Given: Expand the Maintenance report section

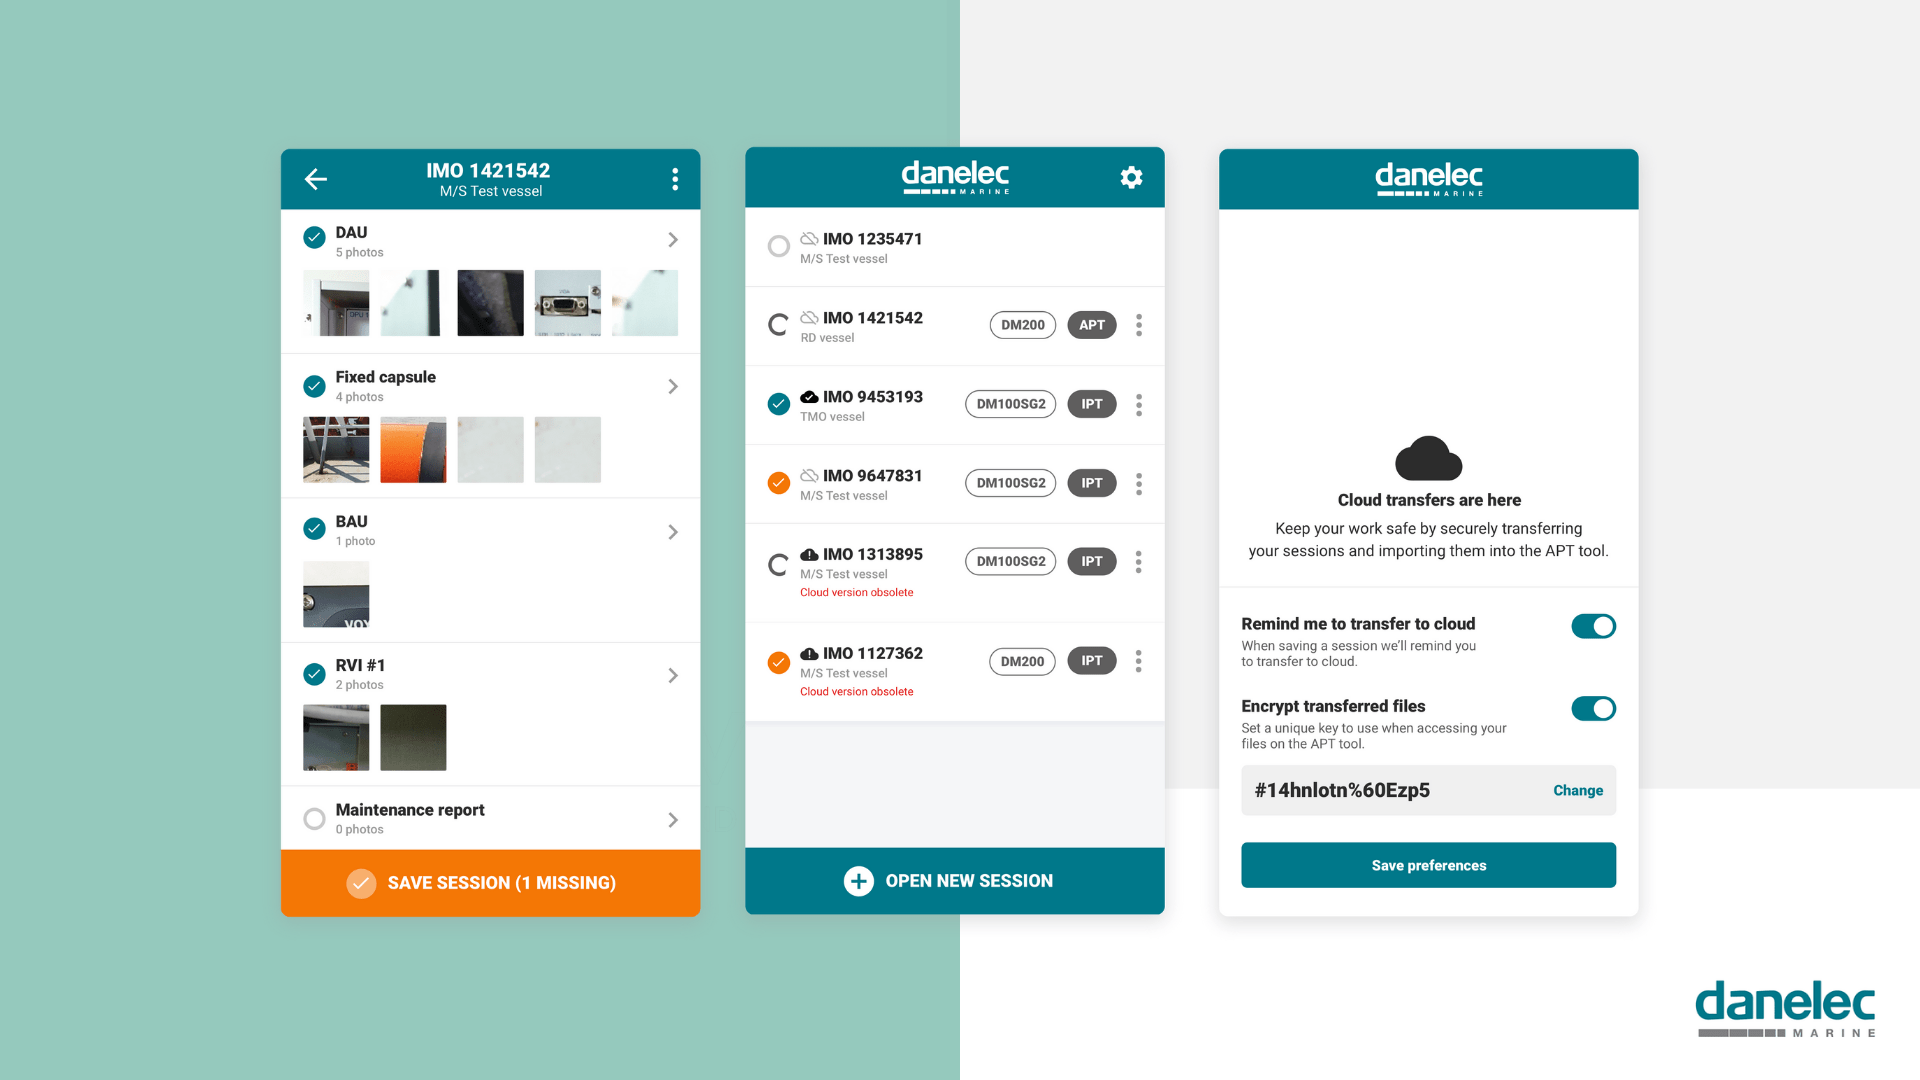Looking at the screenshot, I should pos(673,818).
